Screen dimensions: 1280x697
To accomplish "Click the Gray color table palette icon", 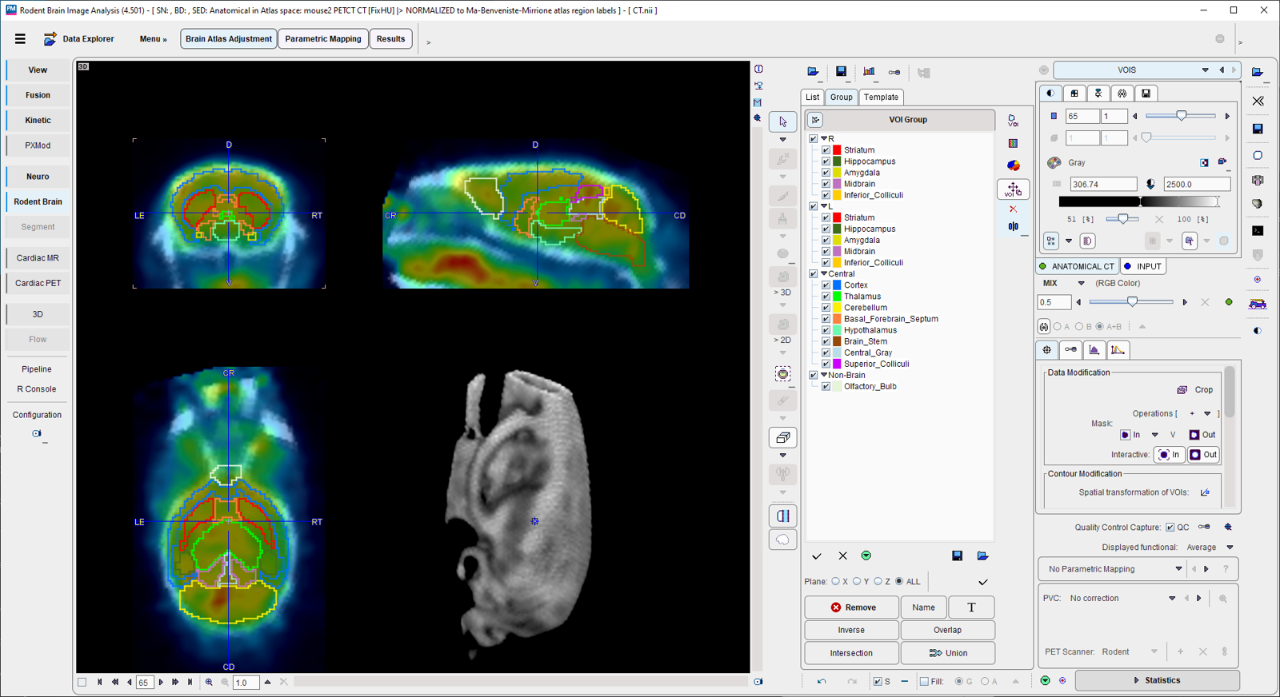I will [x=1054, y=162].
